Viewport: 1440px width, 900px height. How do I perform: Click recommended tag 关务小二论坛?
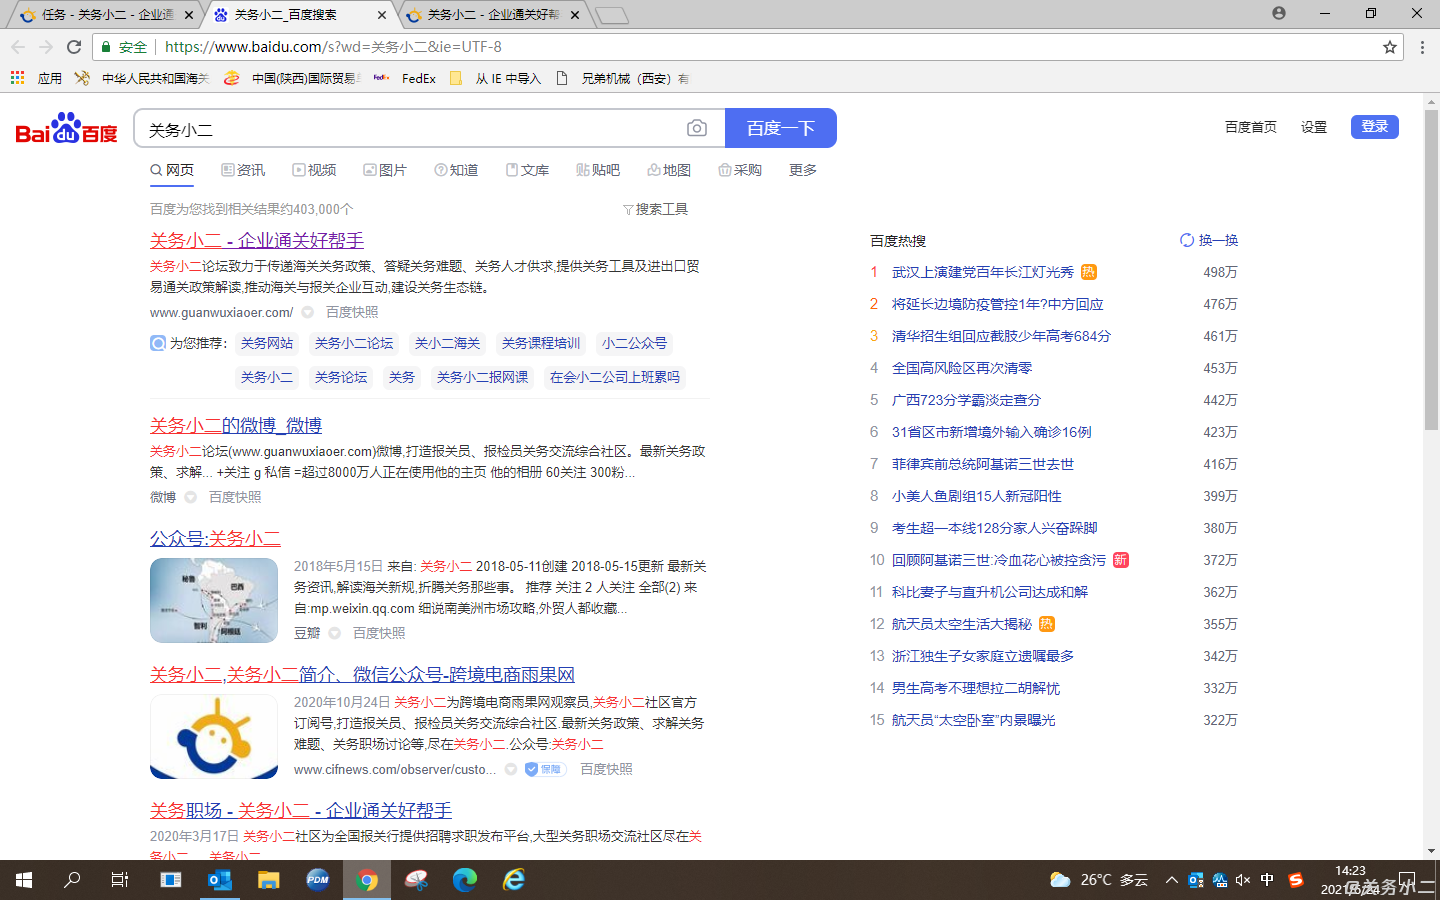(x=354, y=343)
